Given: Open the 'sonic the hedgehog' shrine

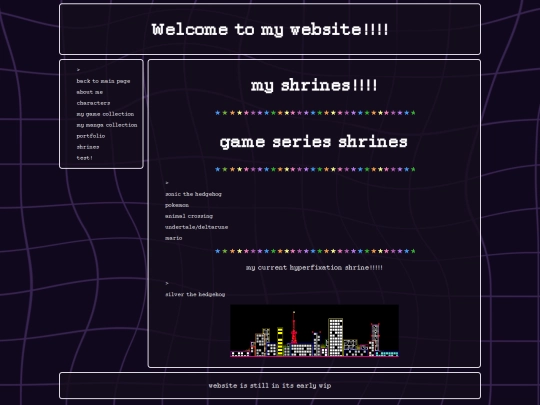Looking at the screenshot, I should [x=193, y=194].
